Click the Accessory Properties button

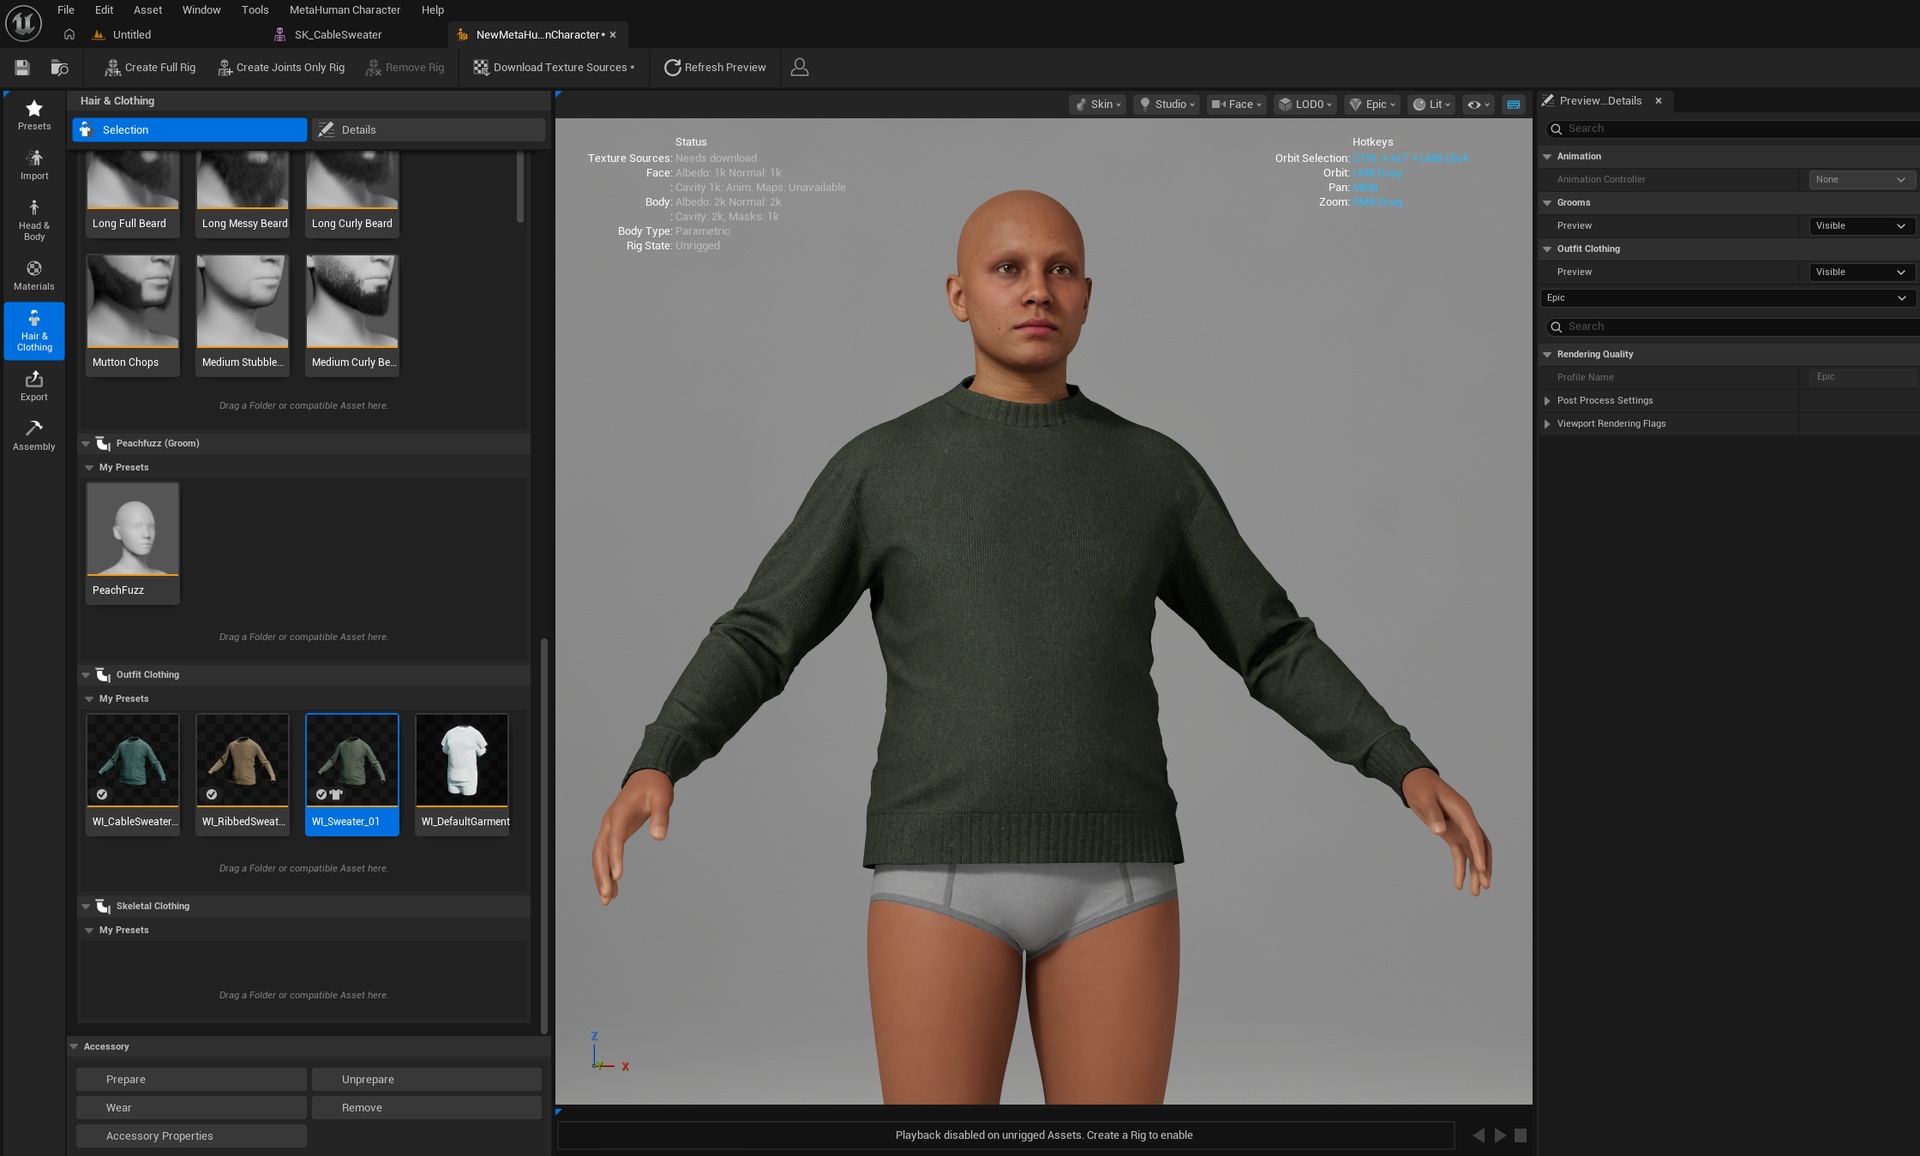pos(191,1135)
